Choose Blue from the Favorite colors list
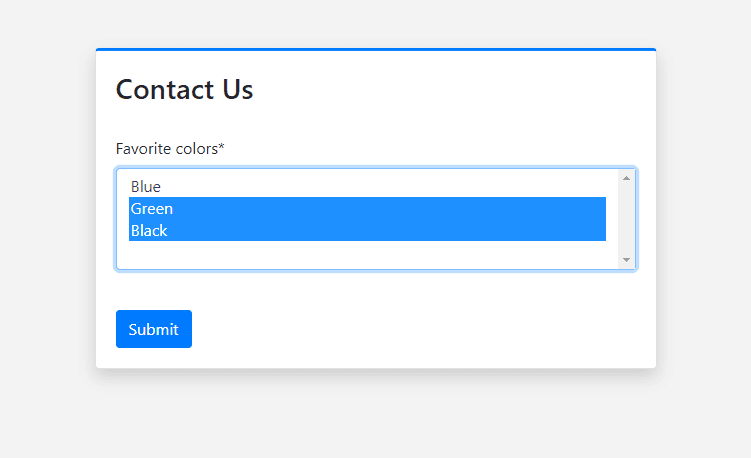751x458 pixels. click(367, 186)
